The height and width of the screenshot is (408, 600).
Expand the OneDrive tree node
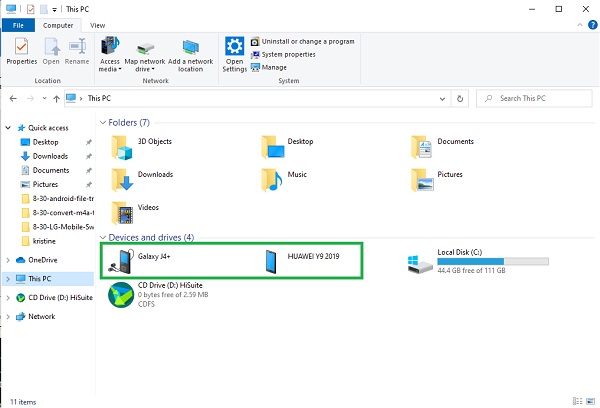tap(8, 260)
